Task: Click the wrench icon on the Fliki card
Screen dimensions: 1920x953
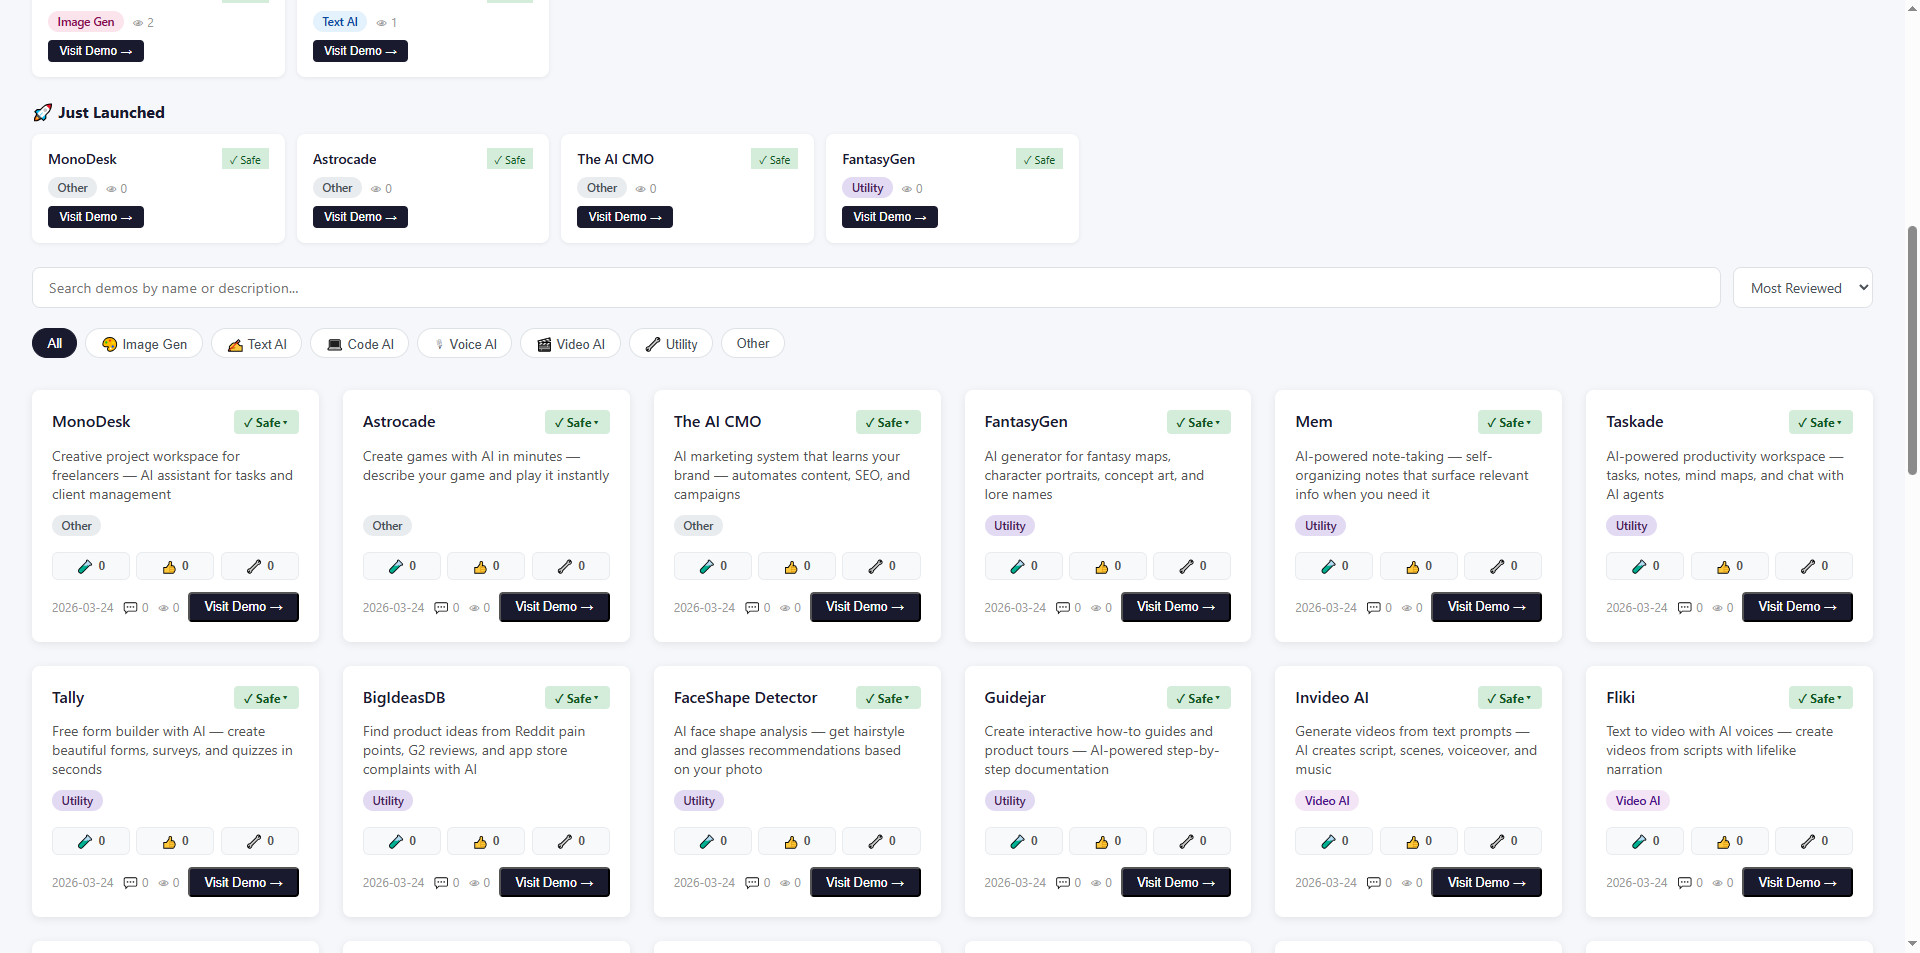Action: [1808, 842]
